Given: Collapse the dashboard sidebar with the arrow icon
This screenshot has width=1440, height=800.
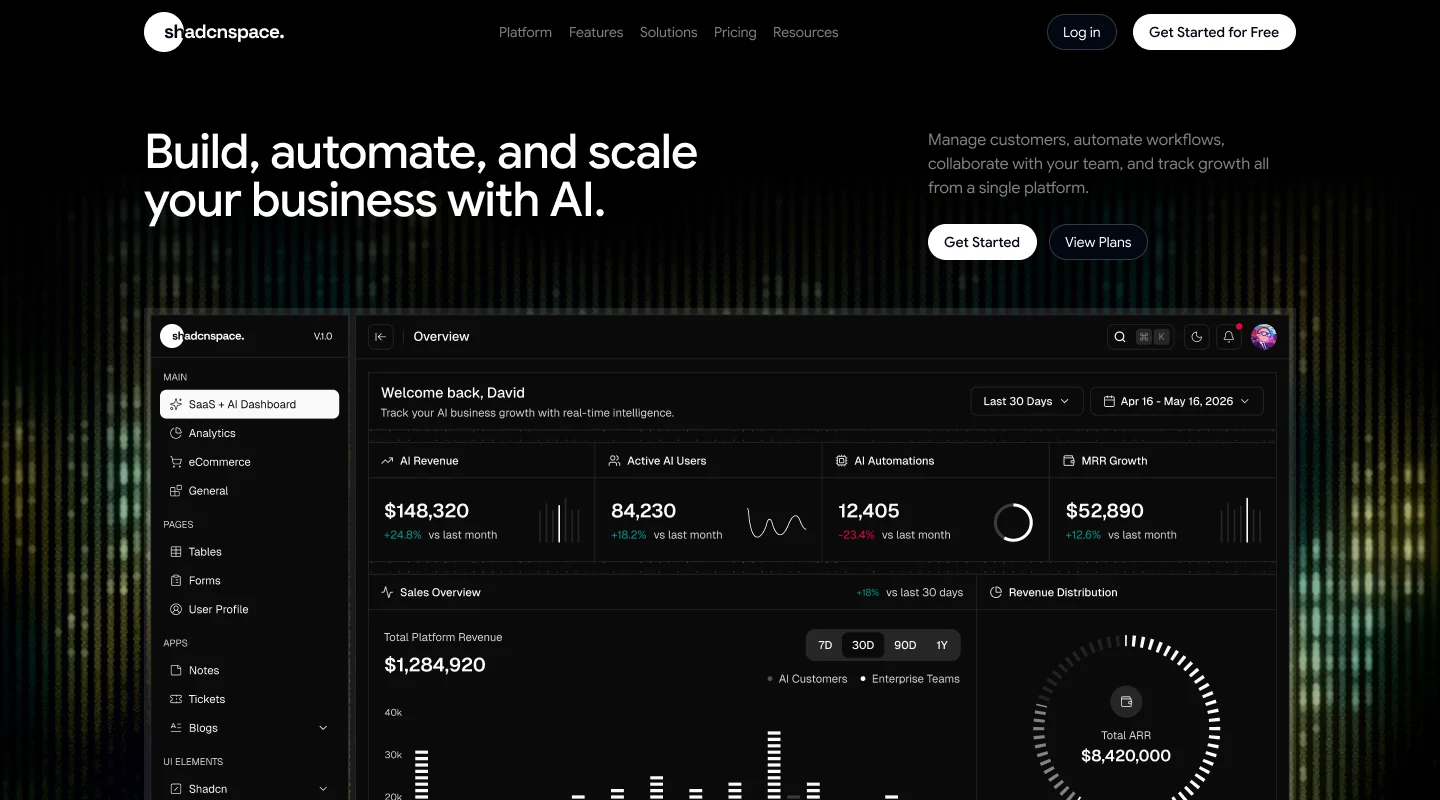Looking at the screenshot, I should (380, 337).
